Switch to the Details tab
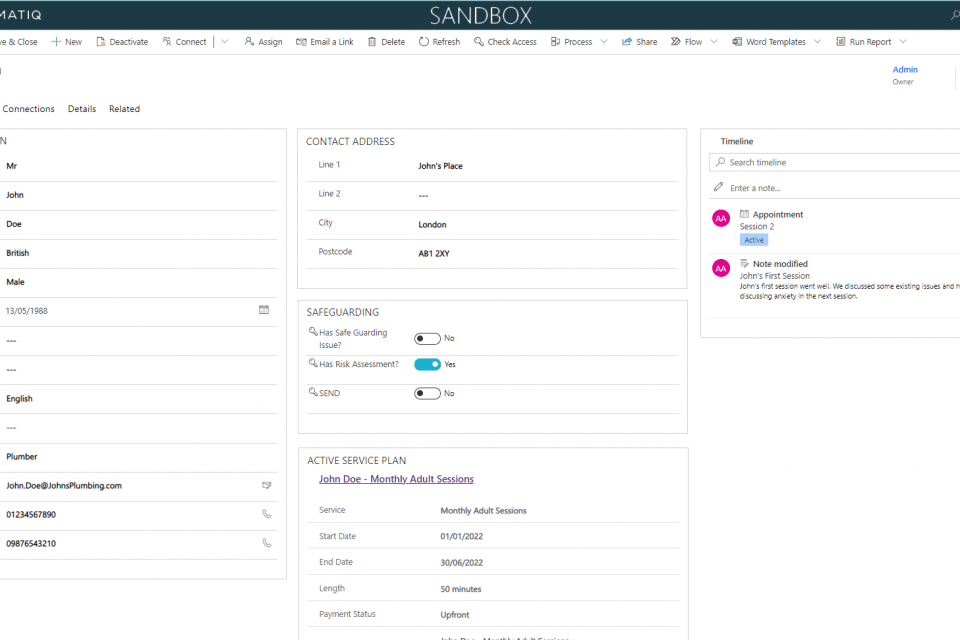The height and width of the screenshot is (640, 960). [82, 109]
